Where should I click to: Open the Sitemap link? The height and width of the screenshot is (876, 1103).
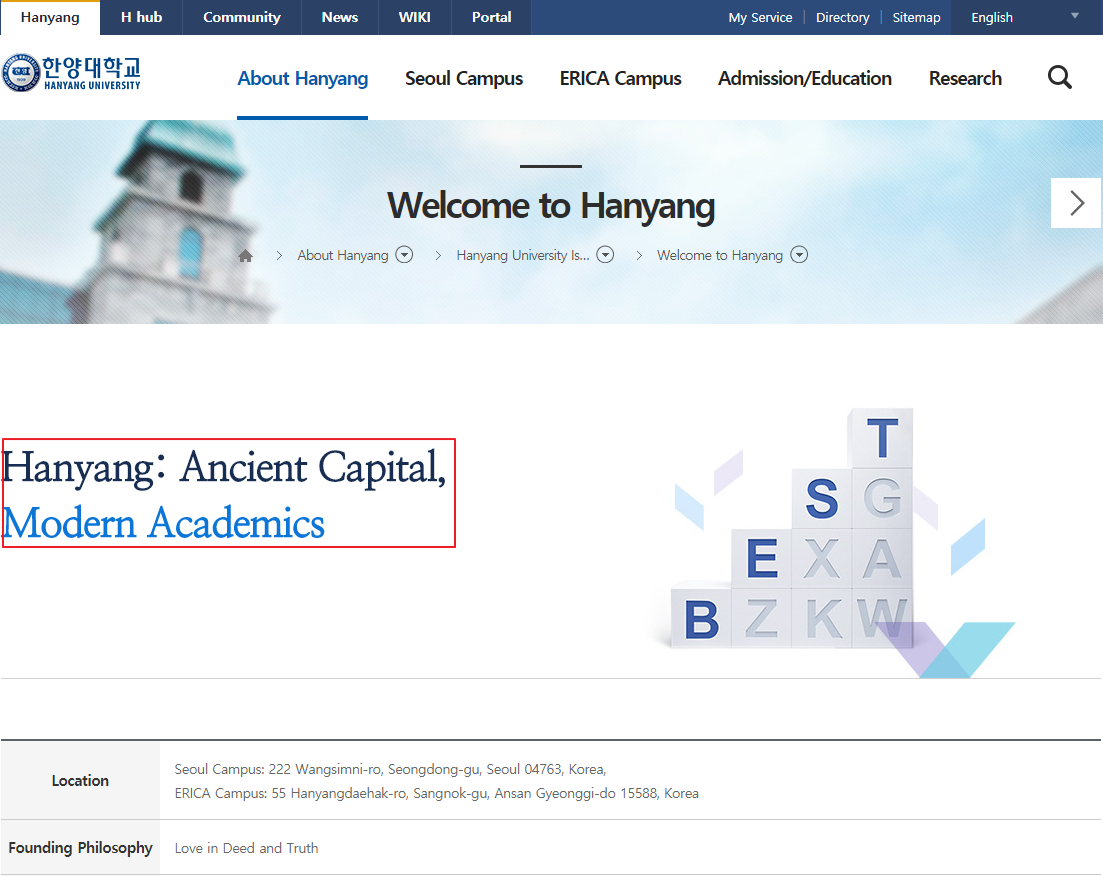point(917,18)
